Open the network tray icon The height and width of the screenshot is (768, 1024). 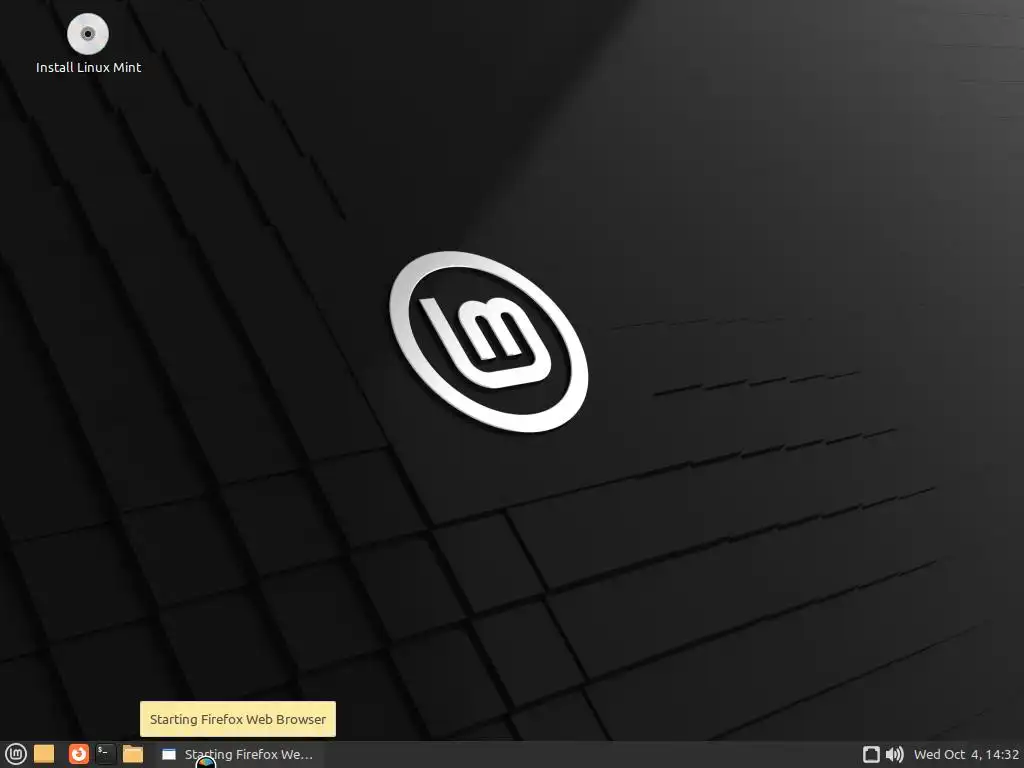pos(871,754)
